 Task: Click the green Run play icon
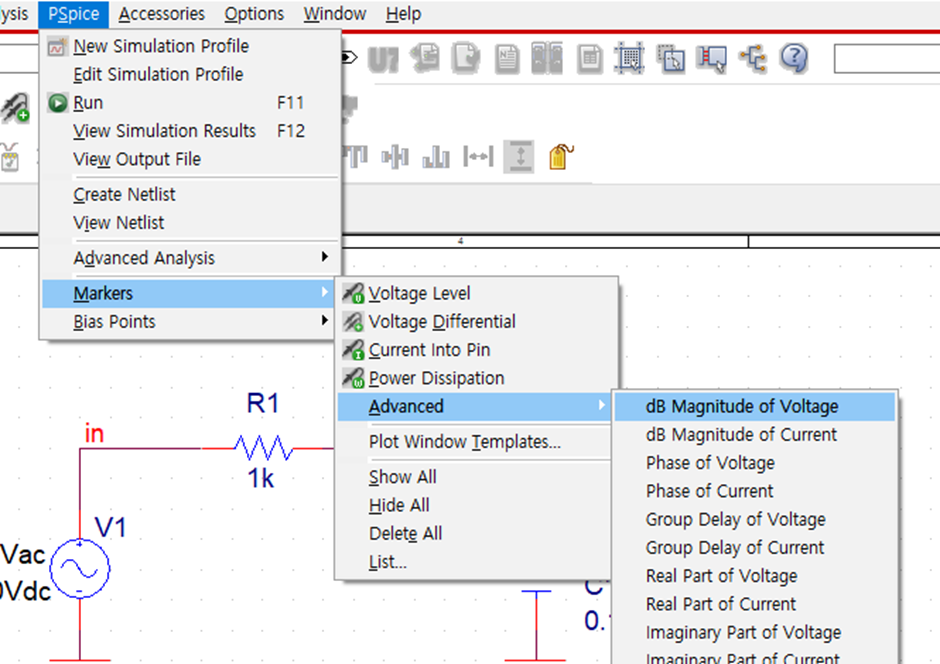58,103
